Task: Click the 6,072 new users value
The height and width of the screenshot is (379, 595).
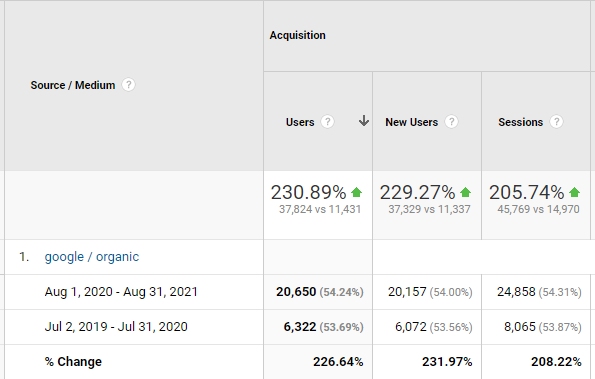Action: point(411,327)
